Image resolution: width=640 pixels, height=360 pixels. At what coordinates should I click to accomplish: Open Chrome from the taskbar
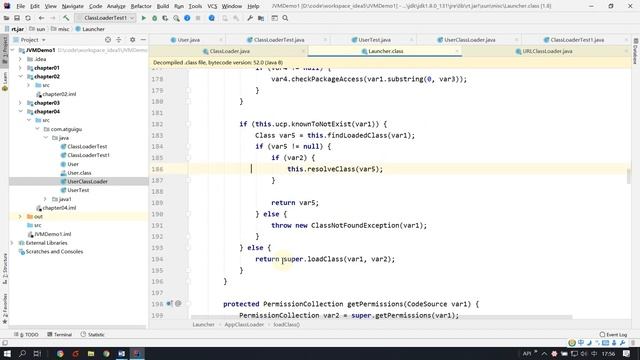[x=60, y=353]
